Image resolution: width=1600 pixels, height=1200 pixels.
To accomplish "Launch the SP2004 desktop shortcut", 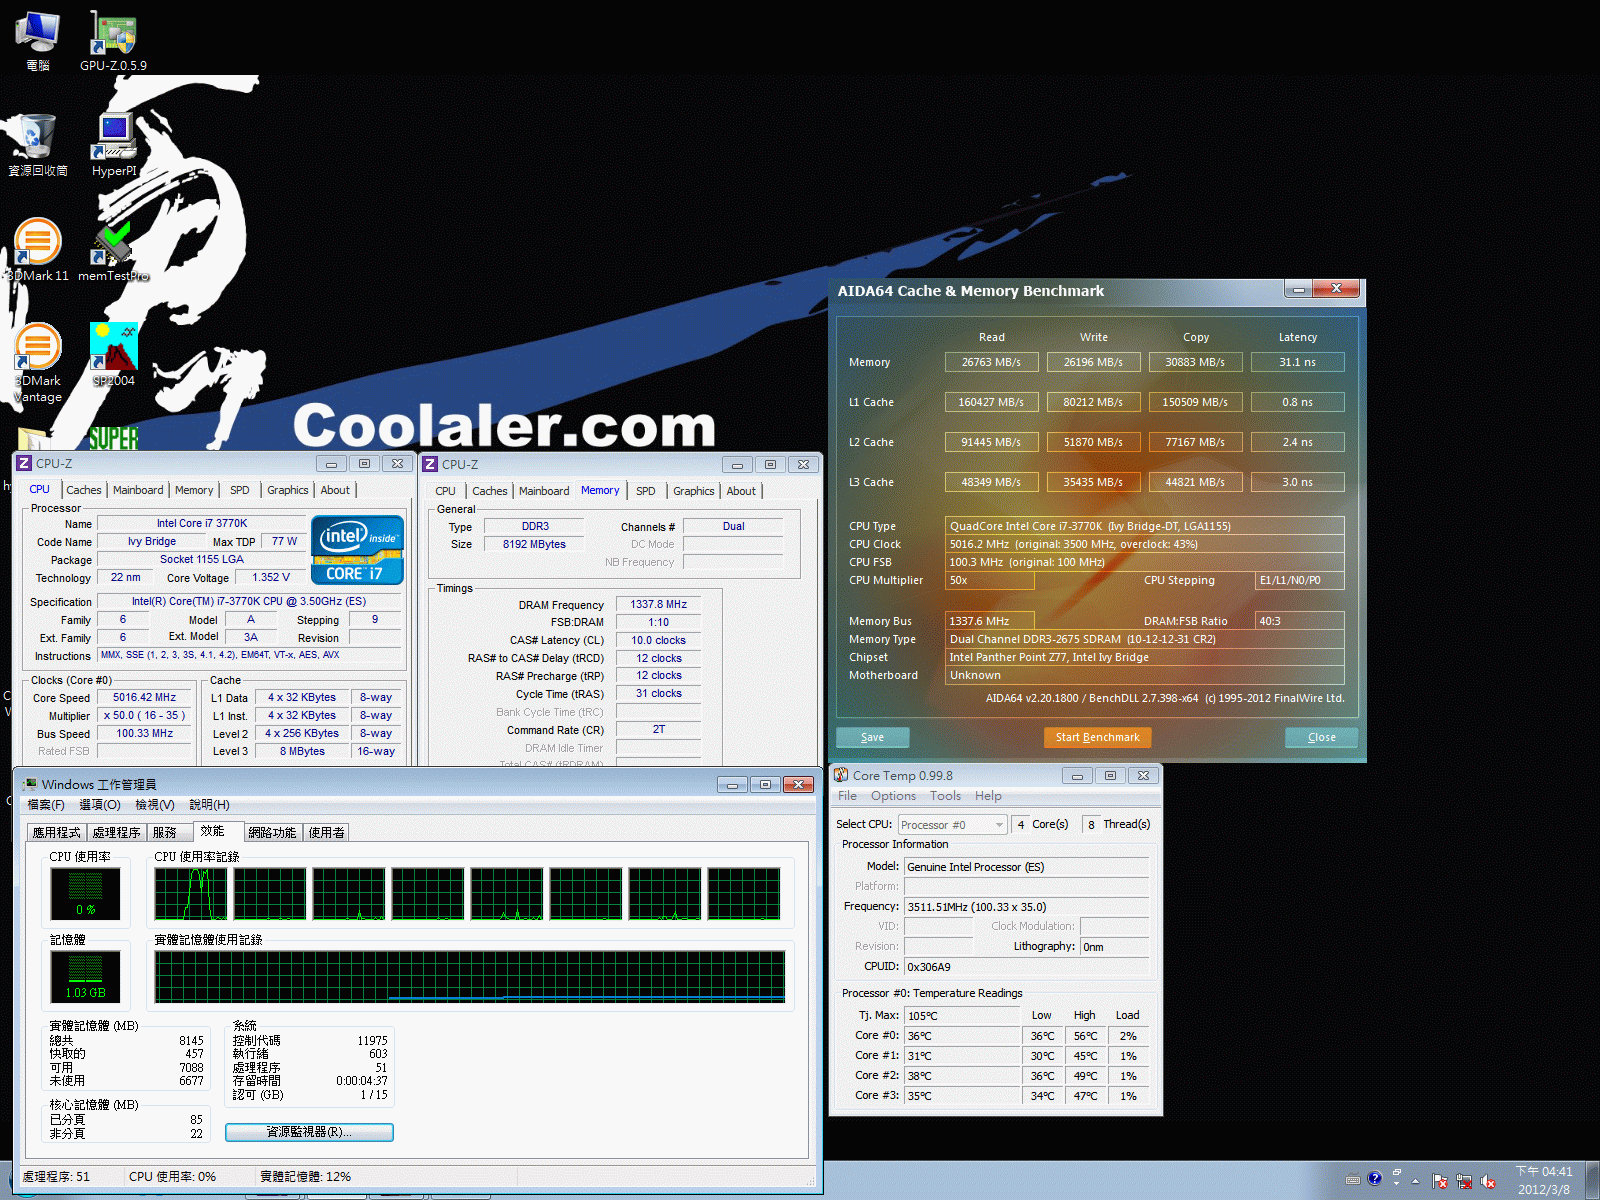I will point(114,354).
